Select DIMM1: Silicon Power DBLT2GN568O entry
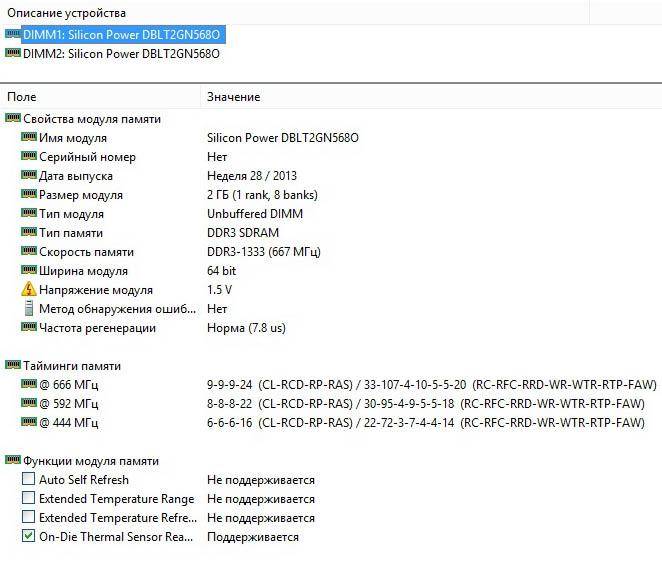 (x=121, y=35)
